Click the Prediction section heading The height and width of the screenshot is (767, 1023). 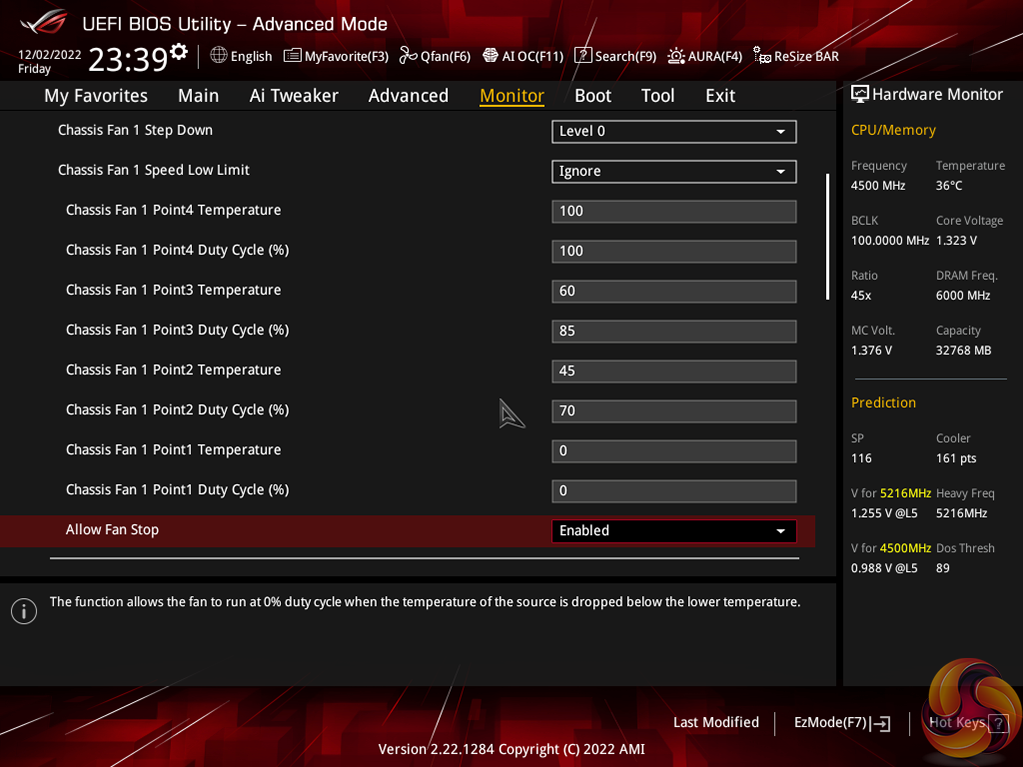[x=883, y=402]
